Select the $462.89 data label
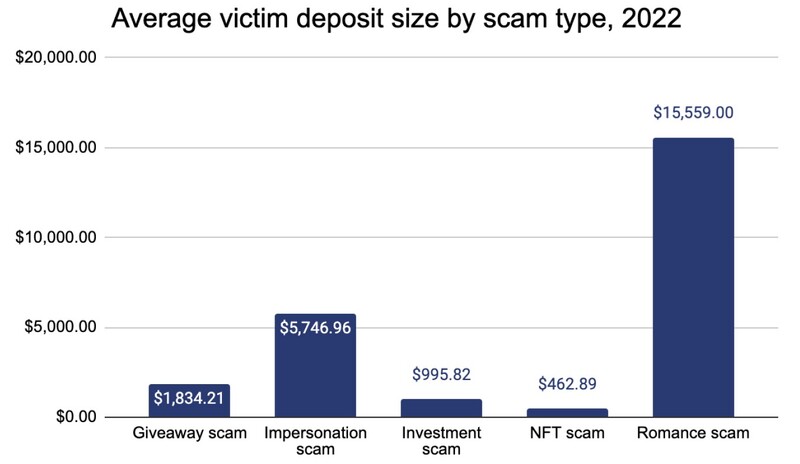800x464 pixels. (566, 384)
